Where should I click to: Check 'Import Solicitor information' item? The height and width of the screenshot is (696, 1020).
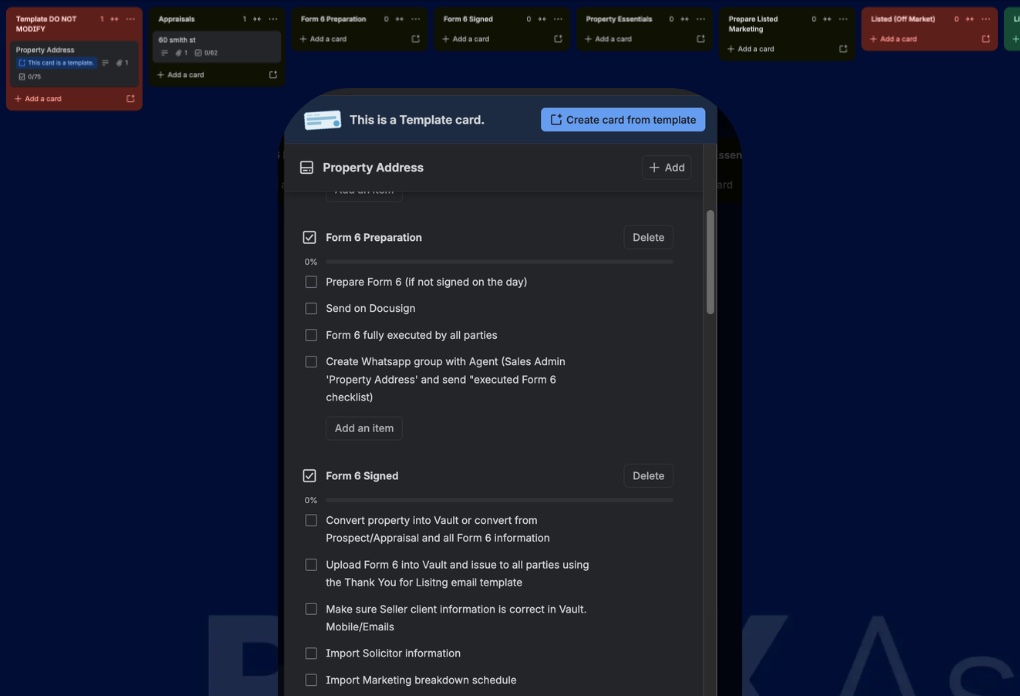[311, 653]
